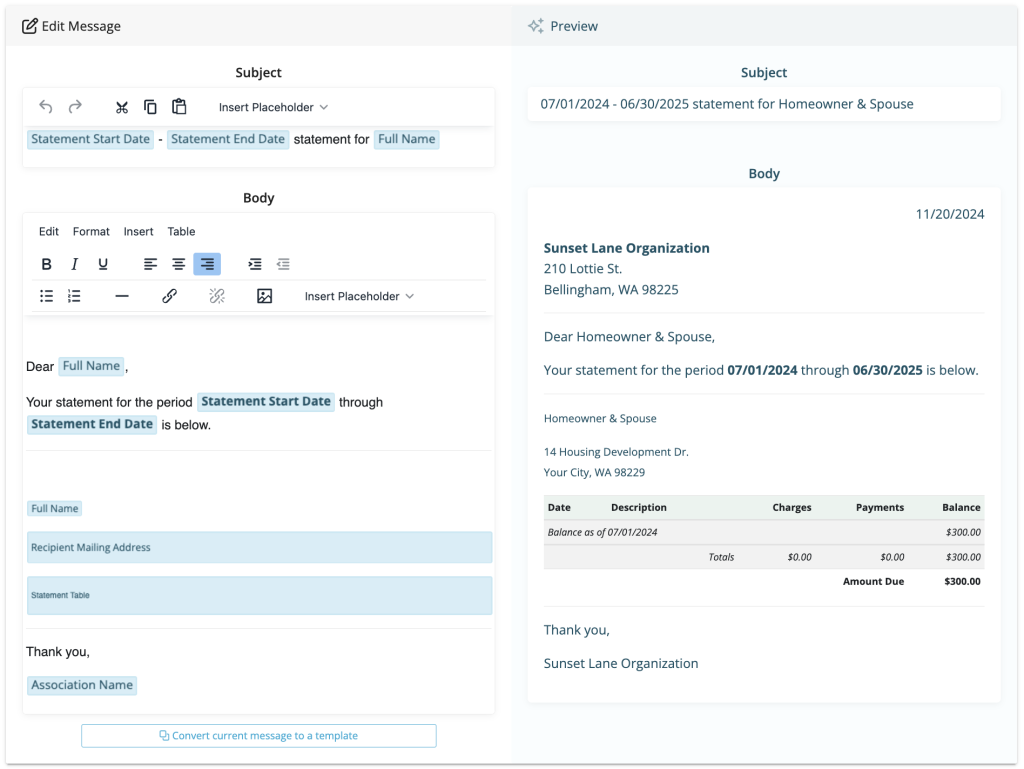The width and height of the screenshot is (1024, 769).
Task: Open the Format menu in the Body editor
Action: pyautogui.click(x=91, y=231)
